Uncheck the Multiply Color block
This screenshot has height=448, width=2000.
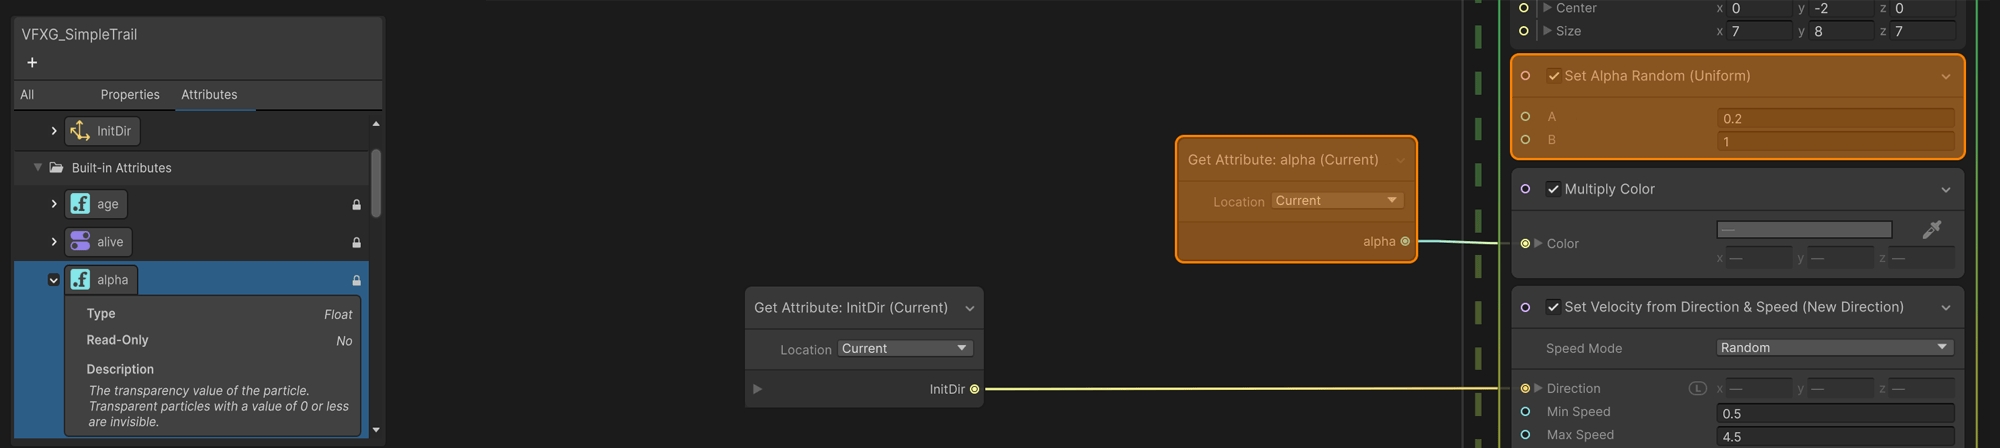coord(1553,189)
